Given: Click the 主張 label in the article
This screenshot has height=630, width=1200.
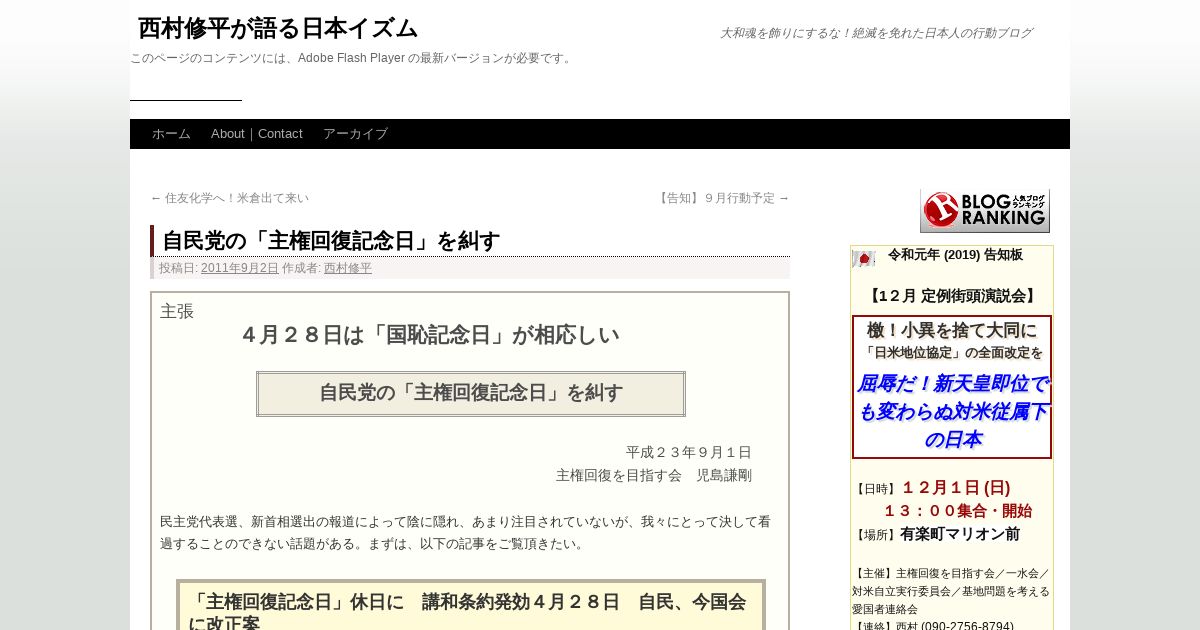Looking at the screenshot, I should coord(177,311).
